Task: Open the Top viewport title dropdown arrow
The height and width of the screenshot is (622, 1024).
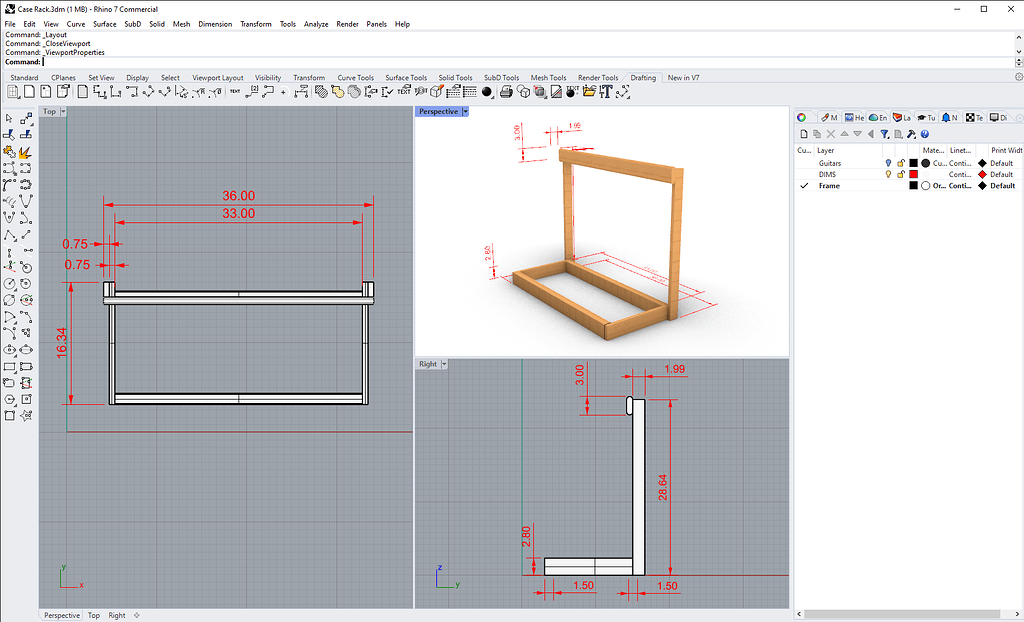Action: point(64,112)
